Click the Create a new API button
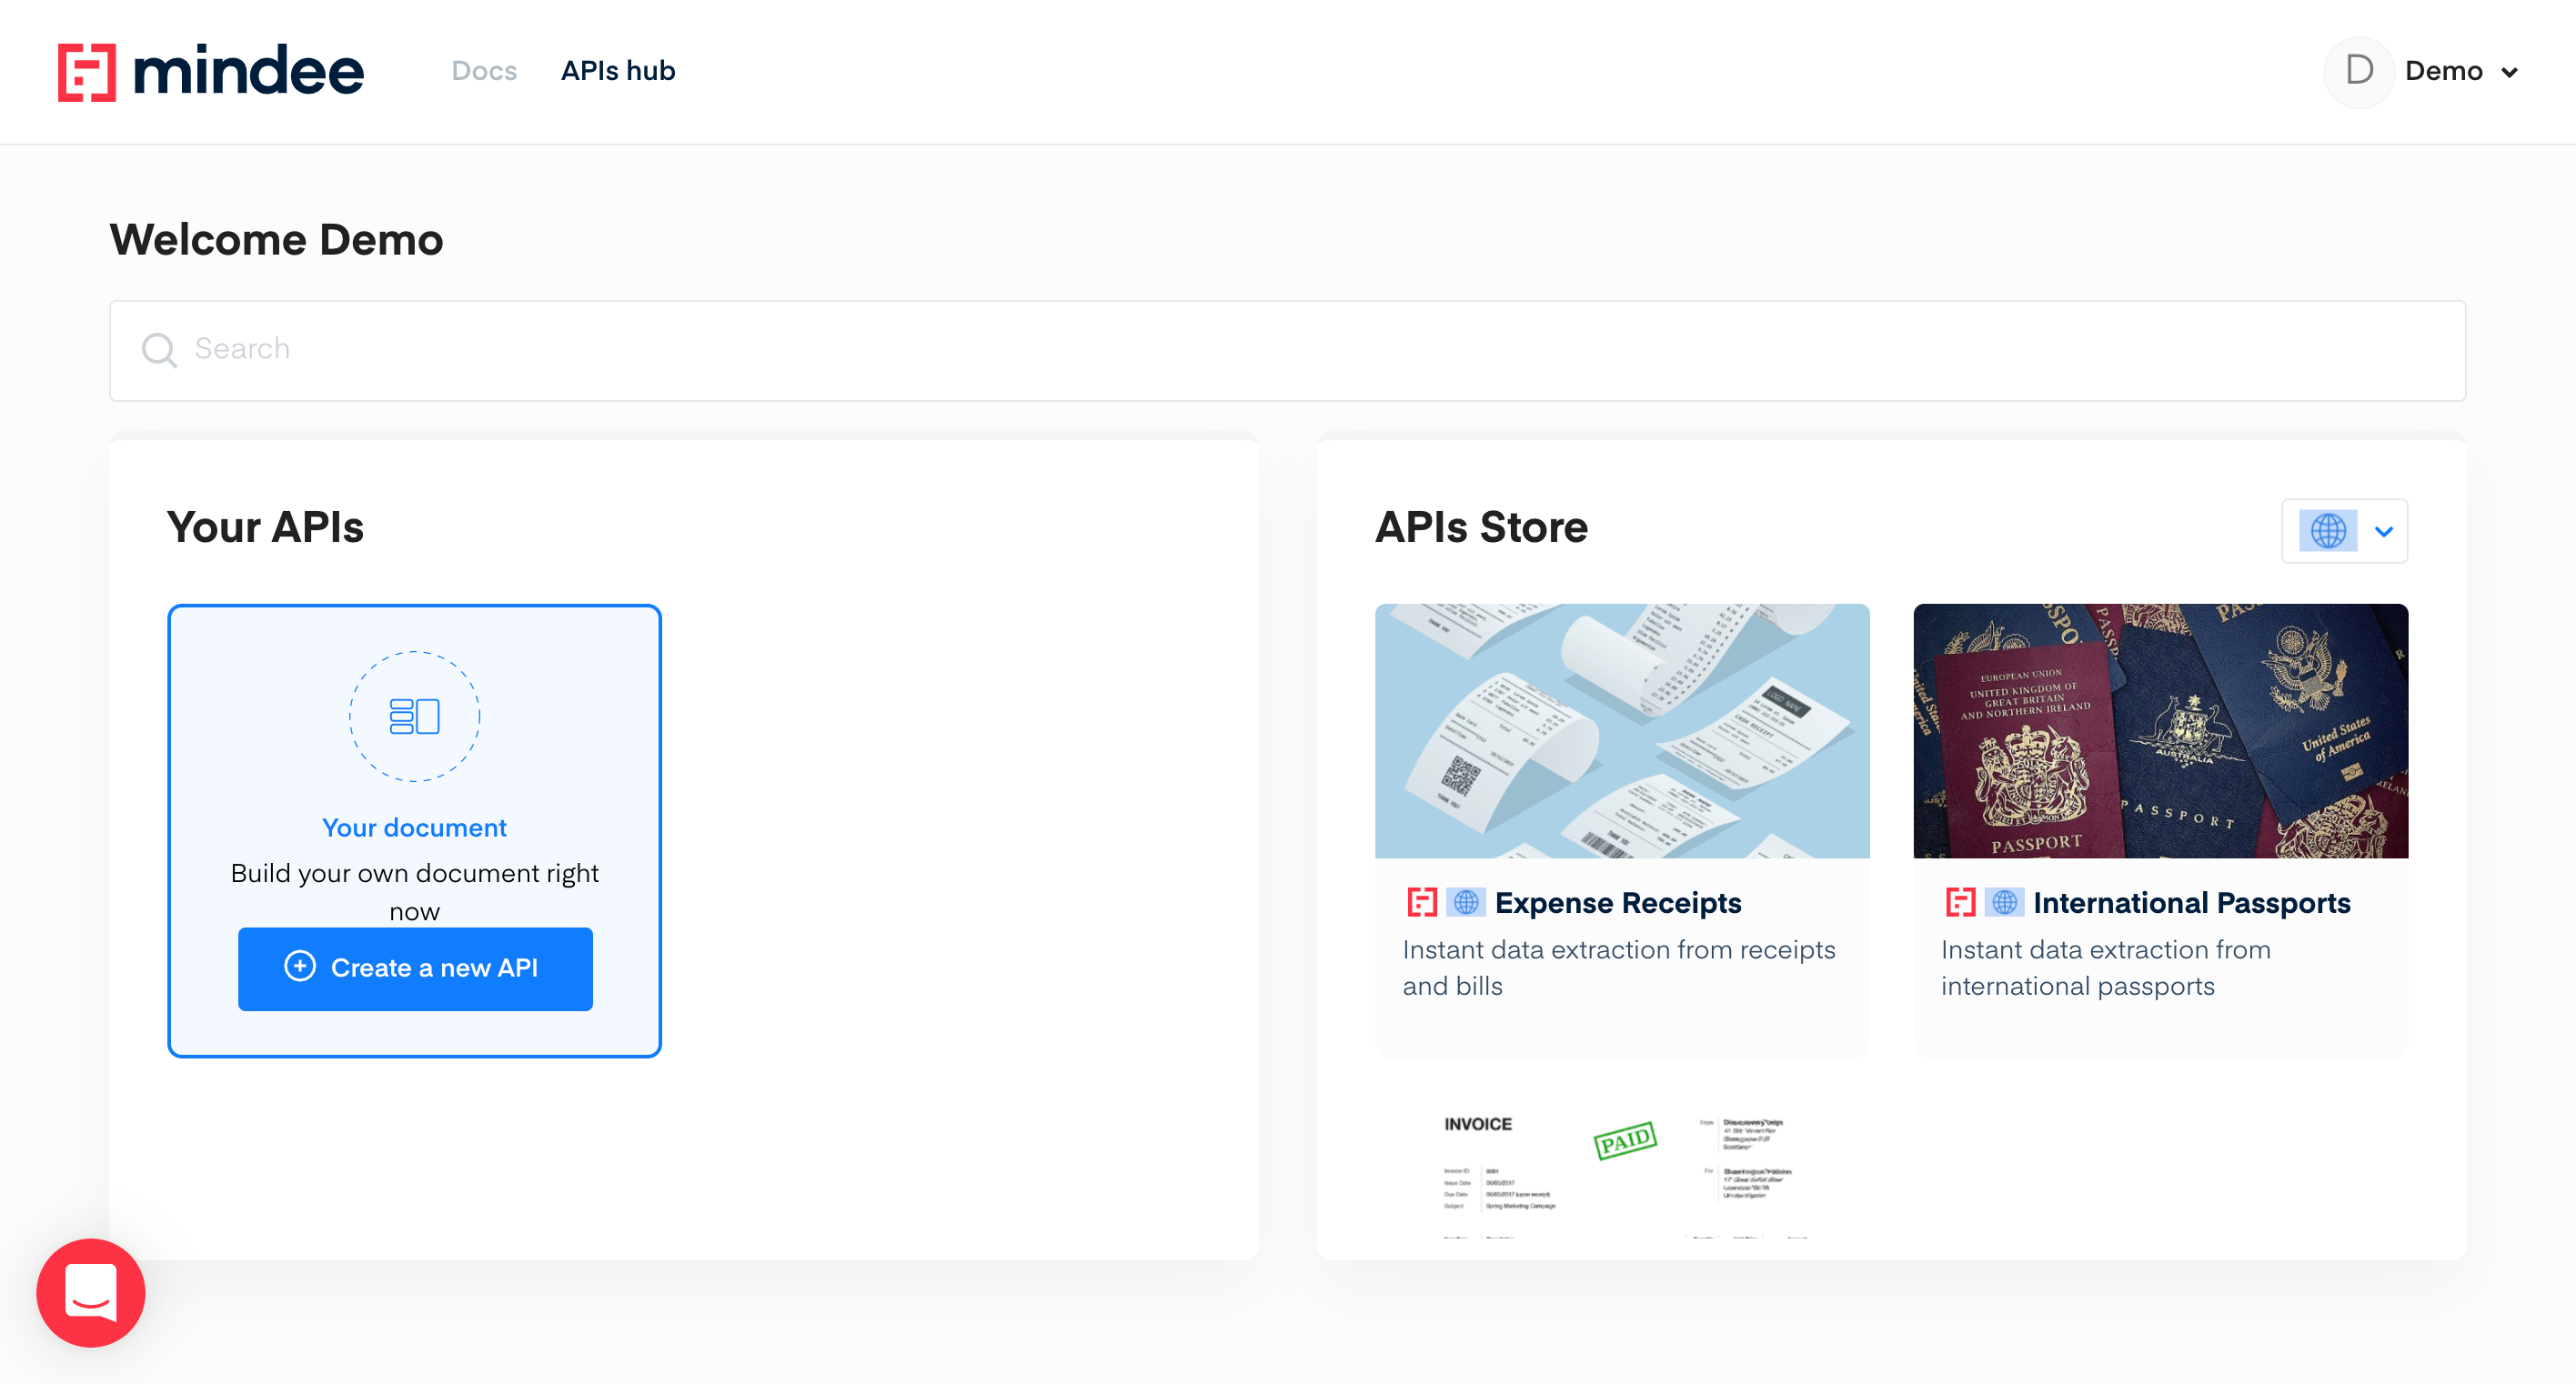Screen dimensions: 2576x1384 (x=415, y=968)
